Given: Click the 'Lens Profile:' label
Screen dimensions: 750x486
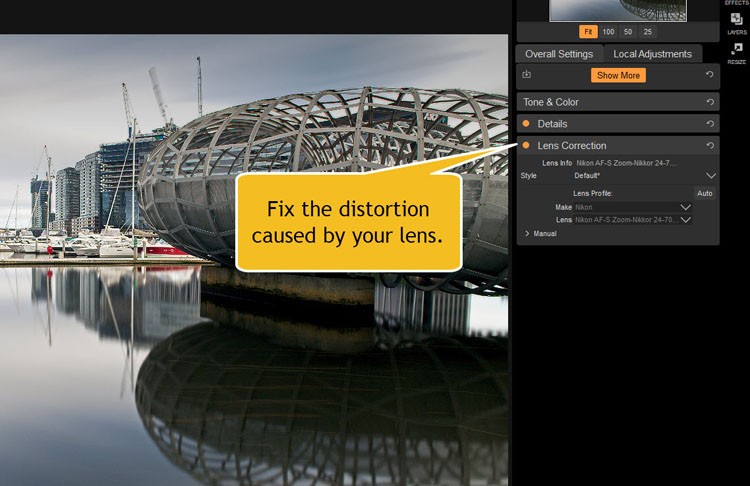Looking at the screenshot, I should click(593, 193).
